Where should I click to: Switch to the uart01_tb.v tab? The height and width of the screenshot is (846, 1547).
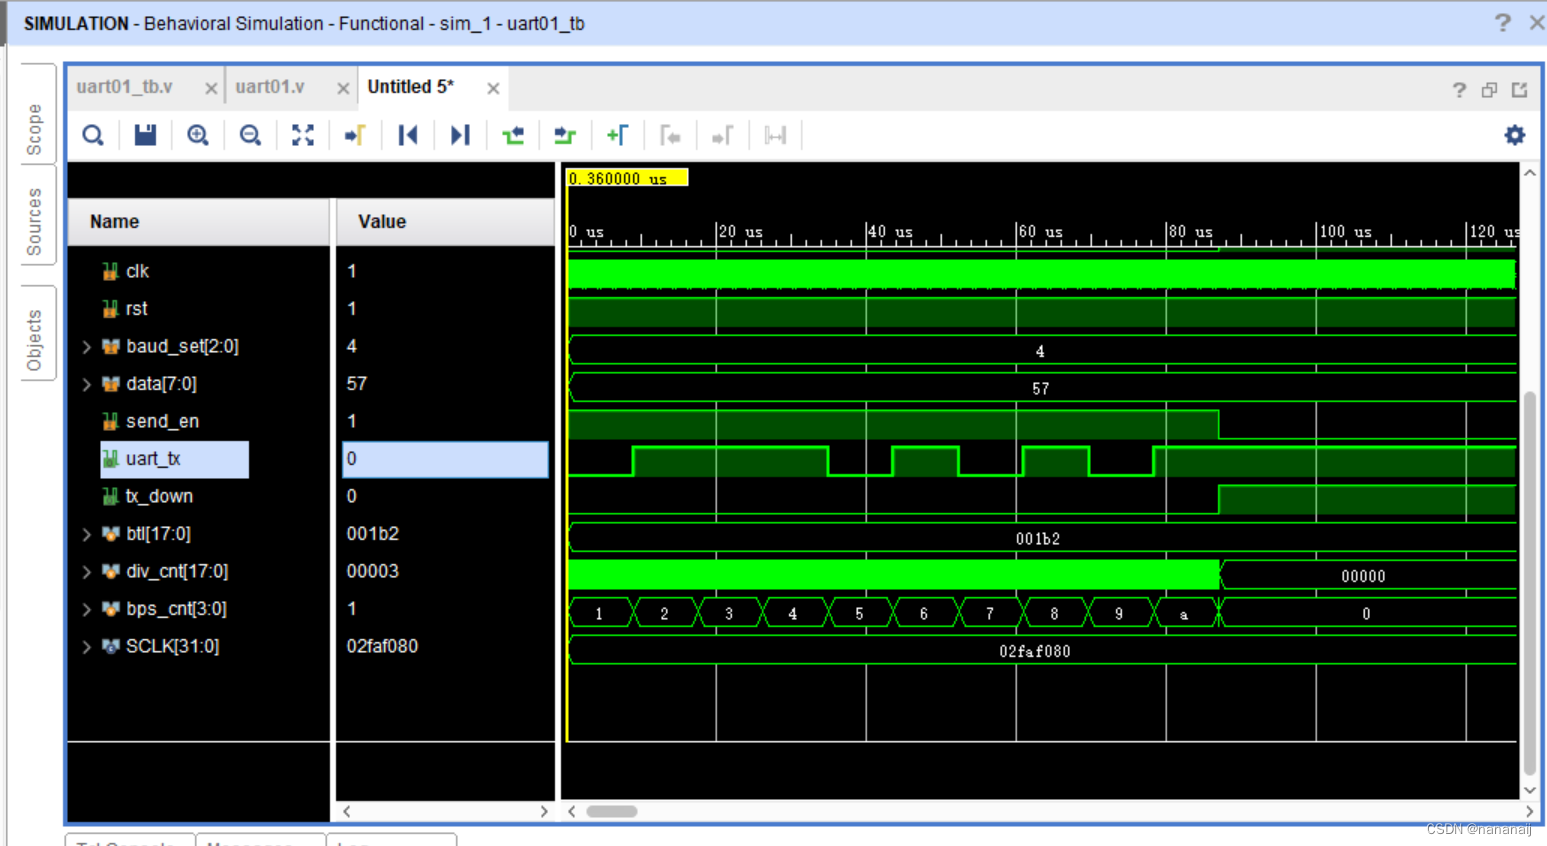pyautogui.click(x=125, y=87)
